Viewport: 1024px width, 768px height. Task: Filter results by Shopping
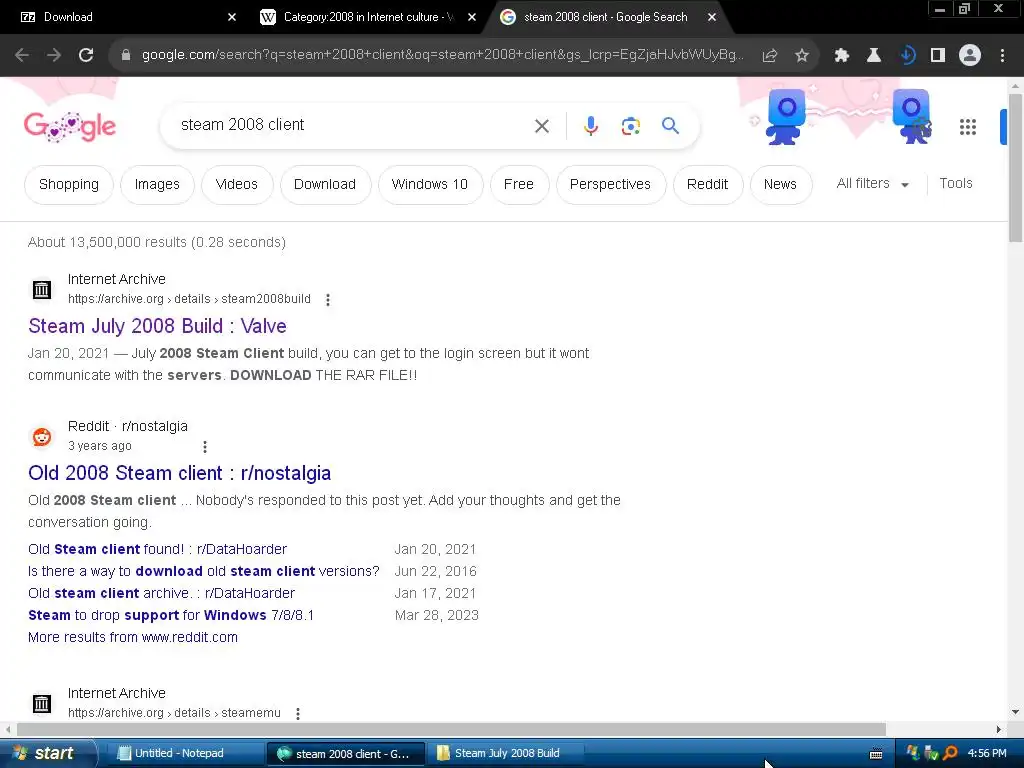tap(69, 185)
